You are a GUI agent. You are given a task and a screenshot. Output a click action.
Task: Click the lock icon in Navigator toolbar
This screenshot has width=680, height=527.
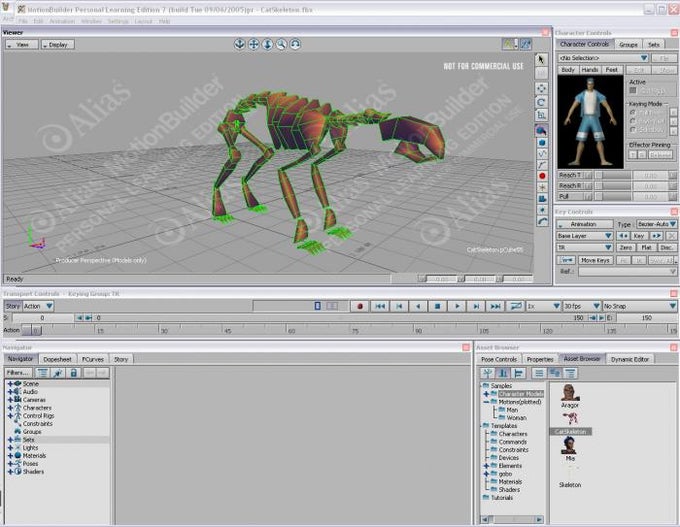tap(74, 373)
